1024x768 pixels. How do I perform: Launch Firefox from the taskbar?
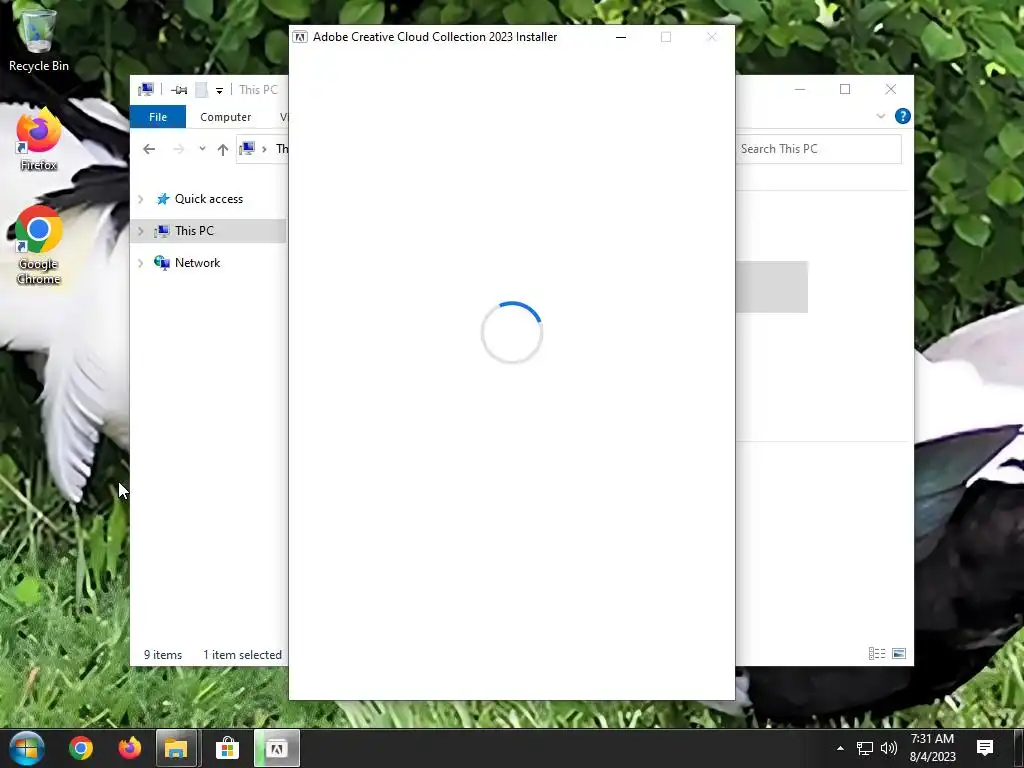coord(129,748)
